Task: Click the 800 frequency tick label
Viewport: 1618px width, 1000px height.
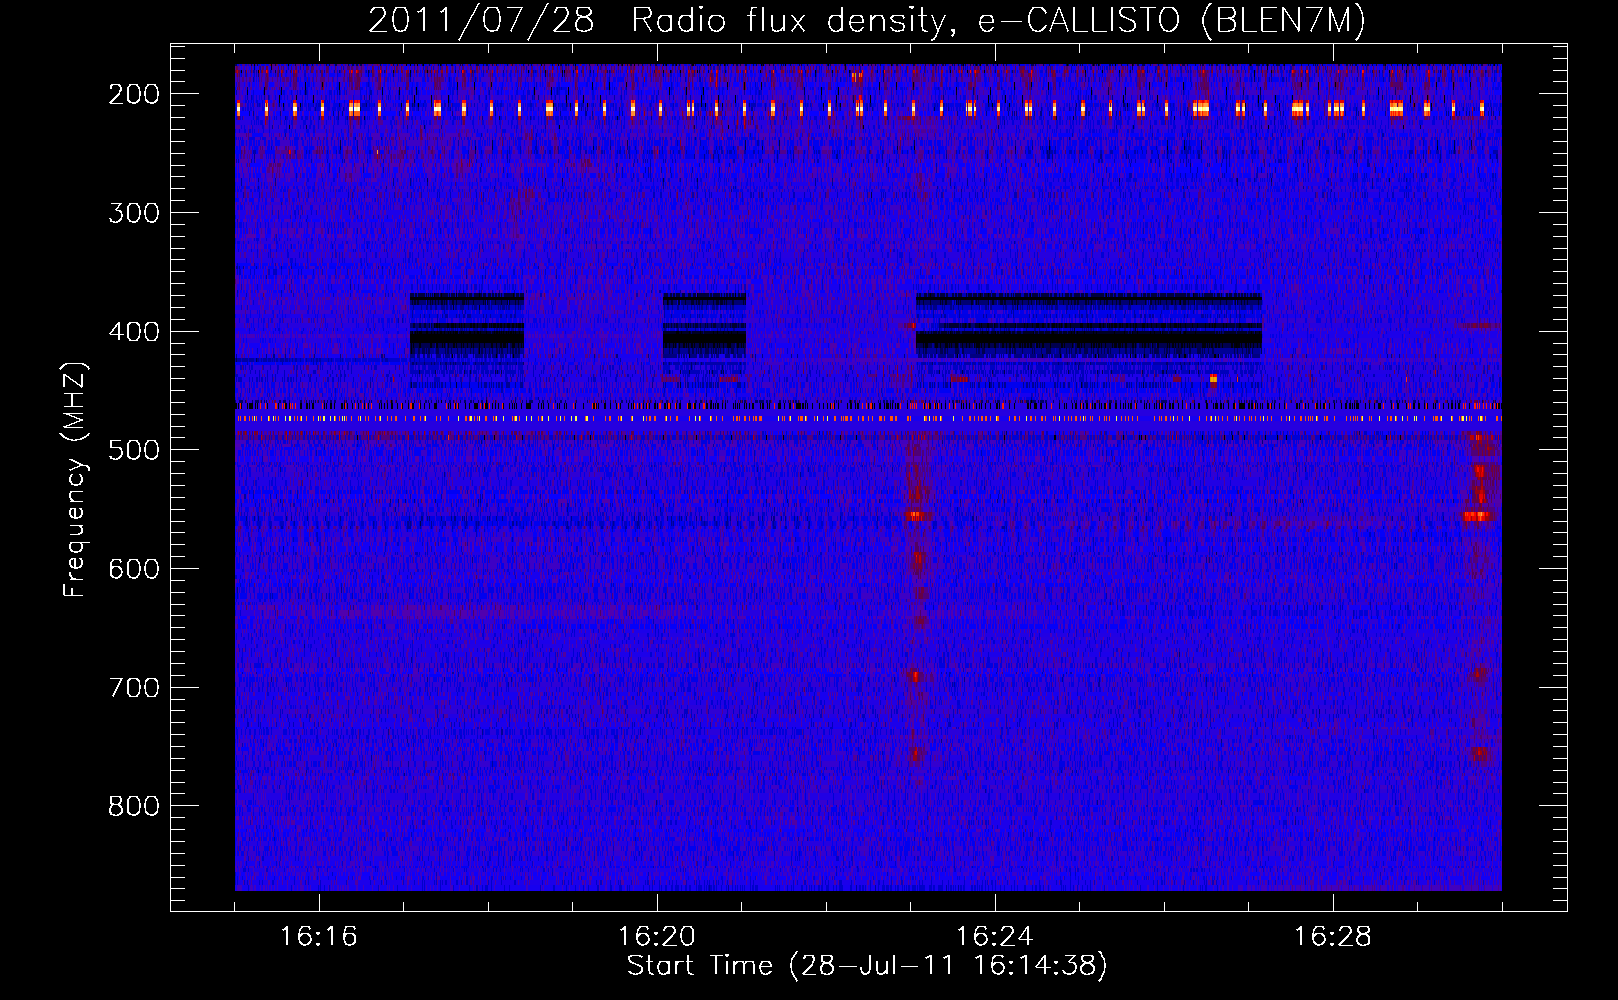Action: coord(134,806)
